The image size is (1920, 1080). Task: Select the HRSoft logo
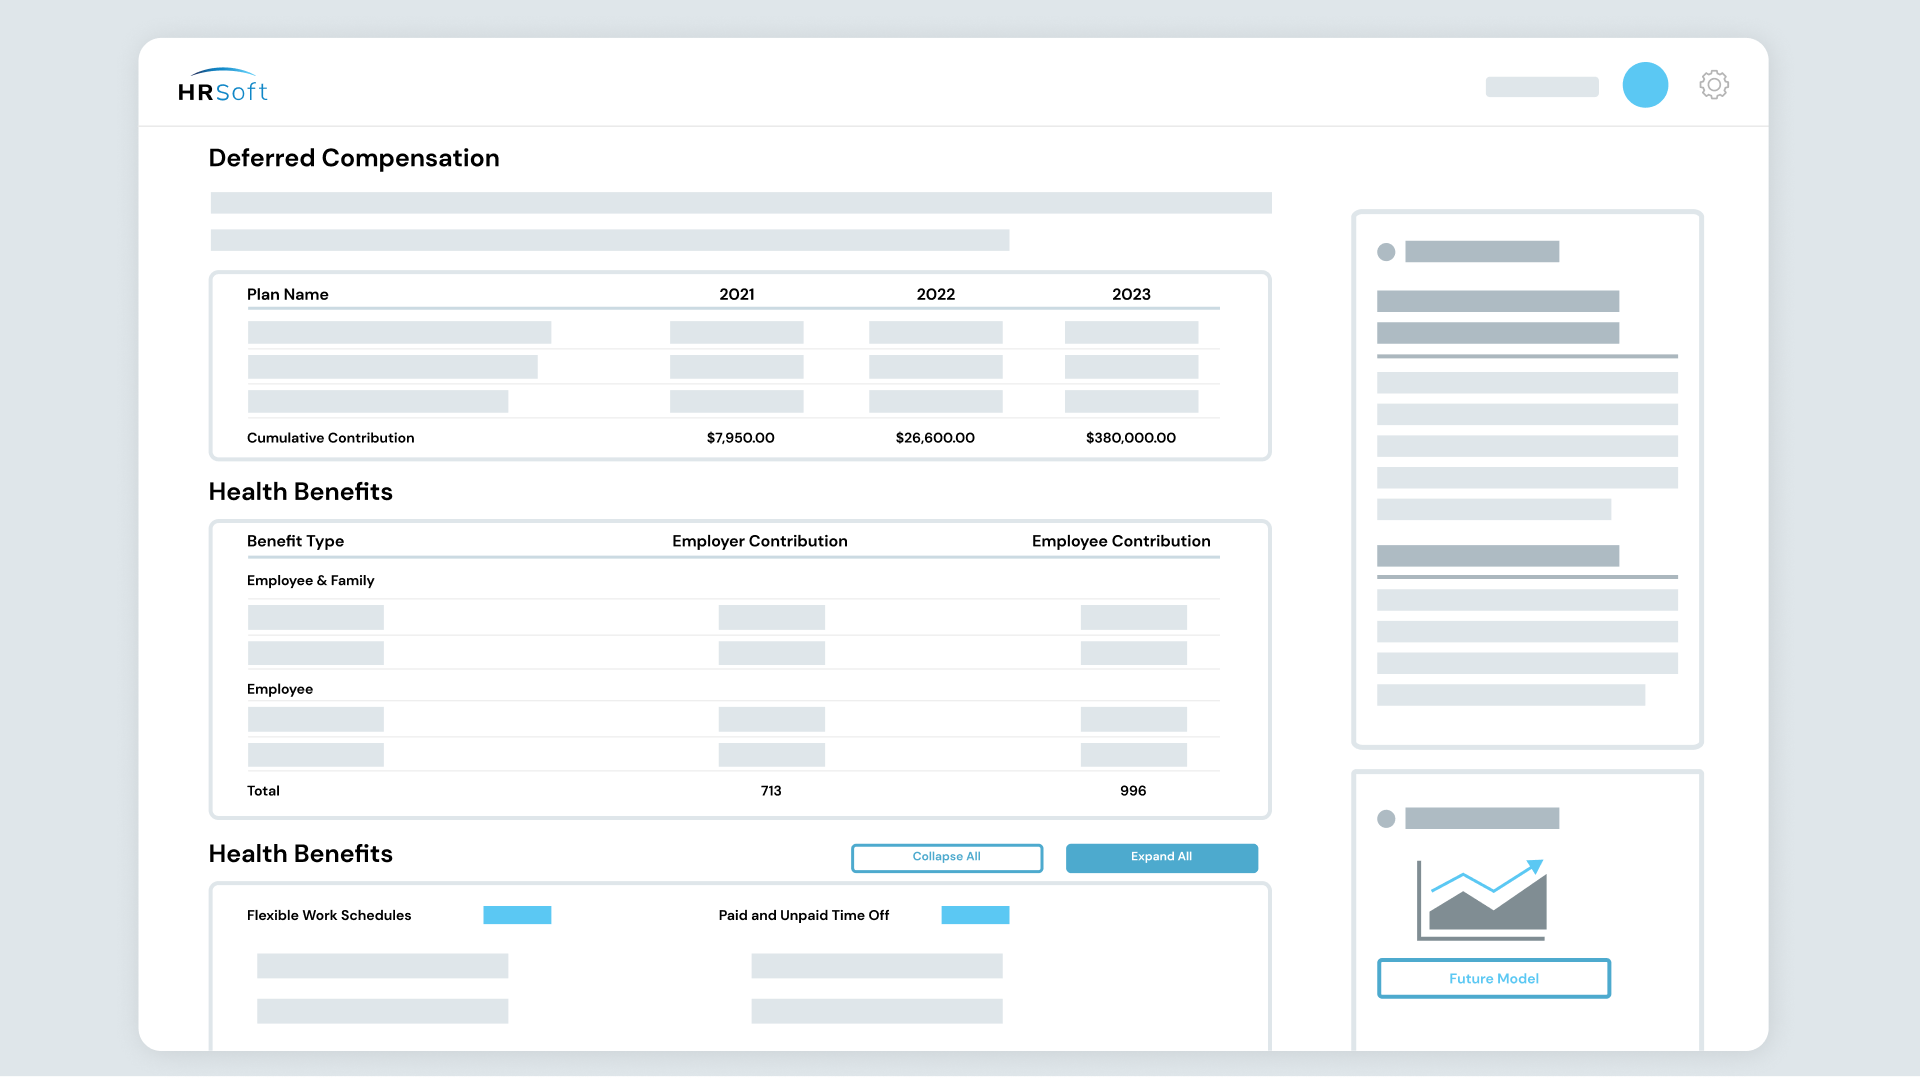click(x=222, y=90)
